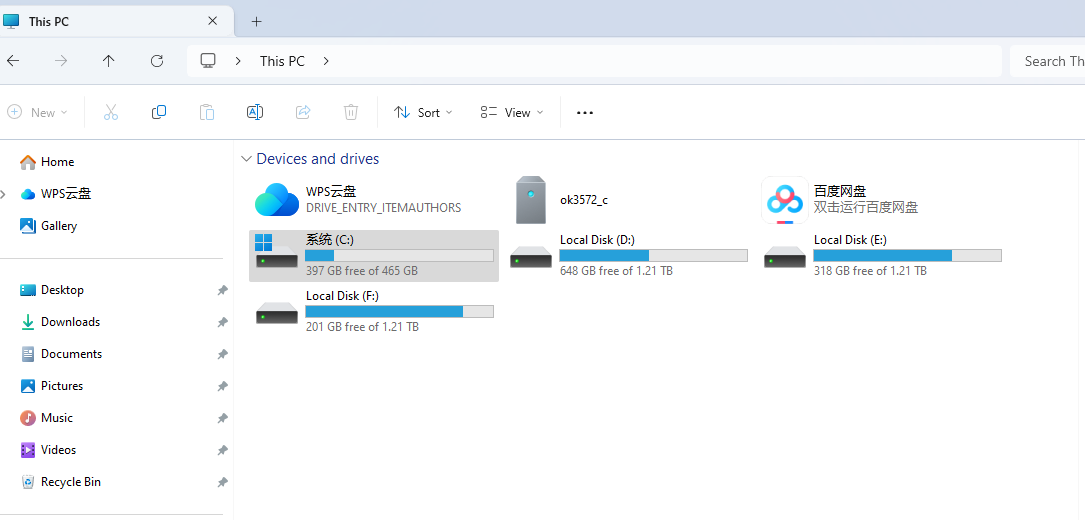Image resolution: width=1085 pixels, height=520 pixels.
Task: Go up one folder level
Action: pos(109,61)
